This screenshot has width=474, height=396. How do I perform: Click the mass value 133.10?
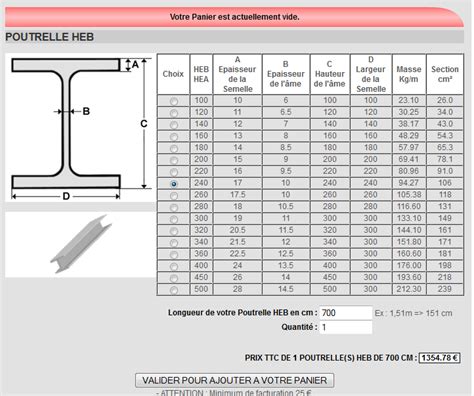[409, 218]
